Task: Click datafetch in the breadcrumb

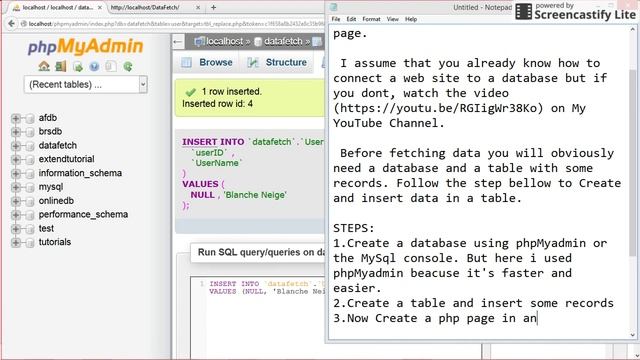Action: pos(283,41)
